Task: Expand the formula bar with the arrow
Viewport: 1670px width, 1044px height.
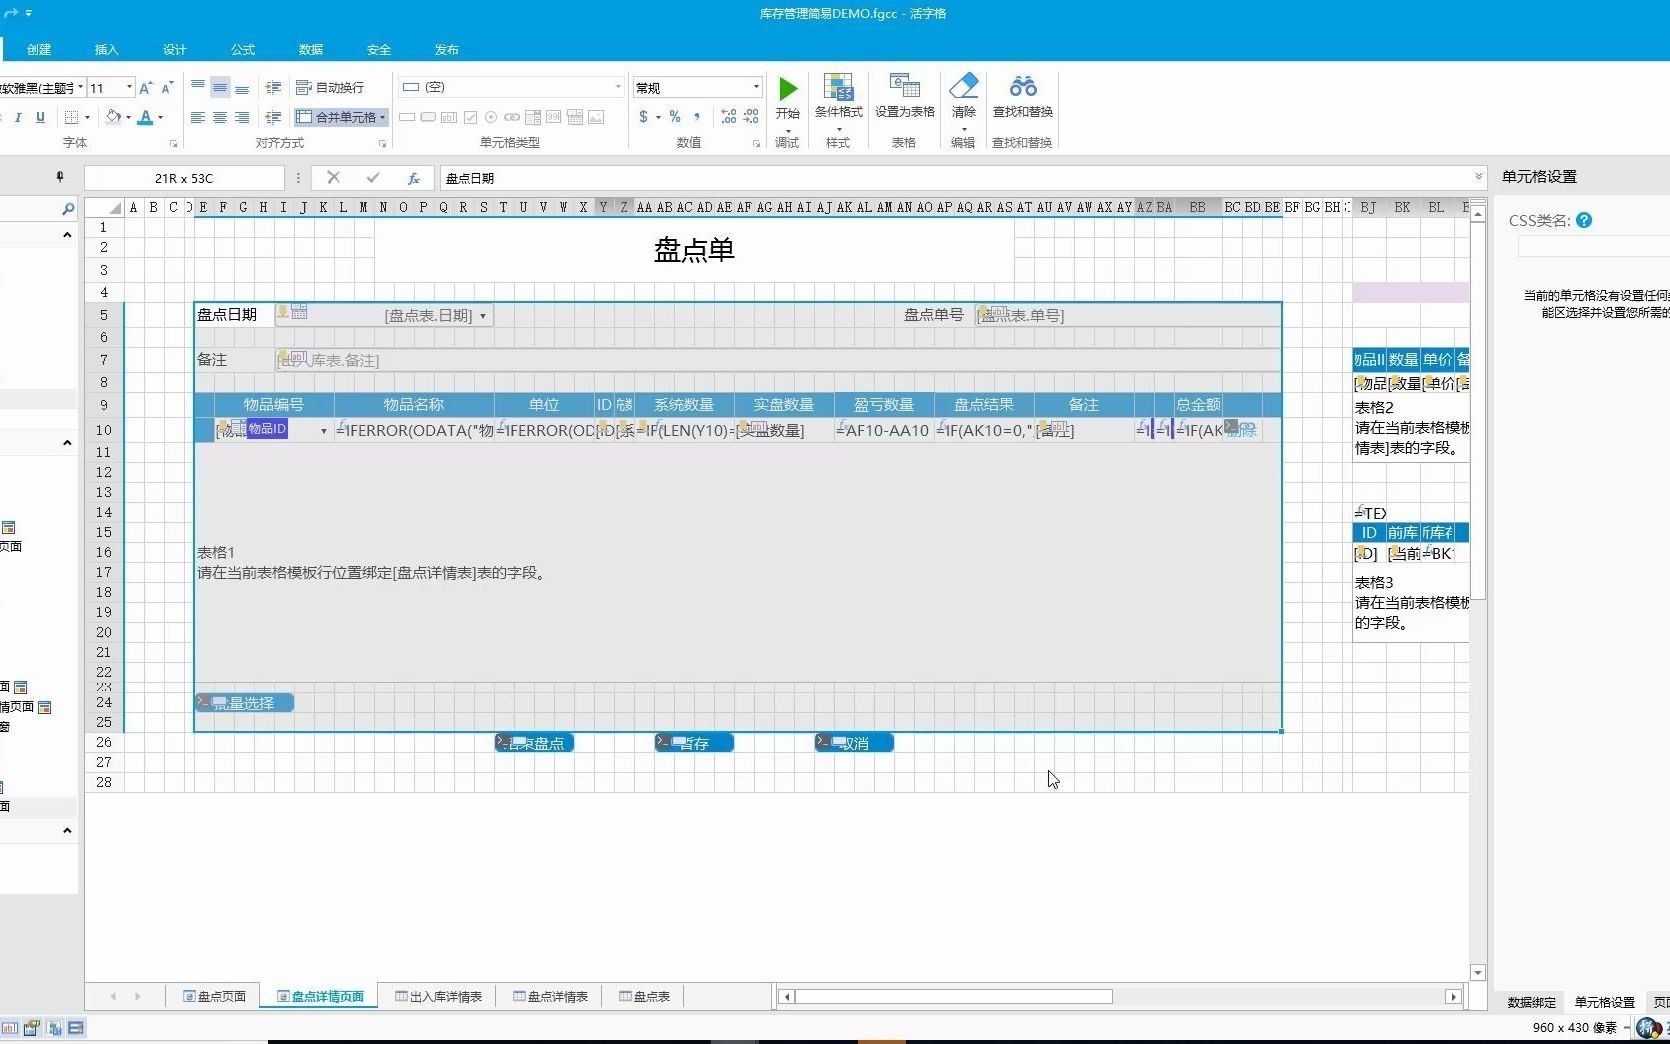Action: pos(1478,177)
